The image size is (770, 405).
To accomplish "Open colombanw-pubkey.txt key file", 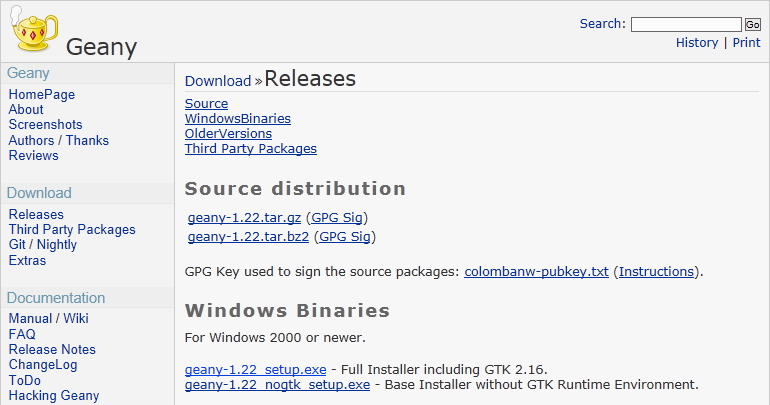I will tap(536, 272).
